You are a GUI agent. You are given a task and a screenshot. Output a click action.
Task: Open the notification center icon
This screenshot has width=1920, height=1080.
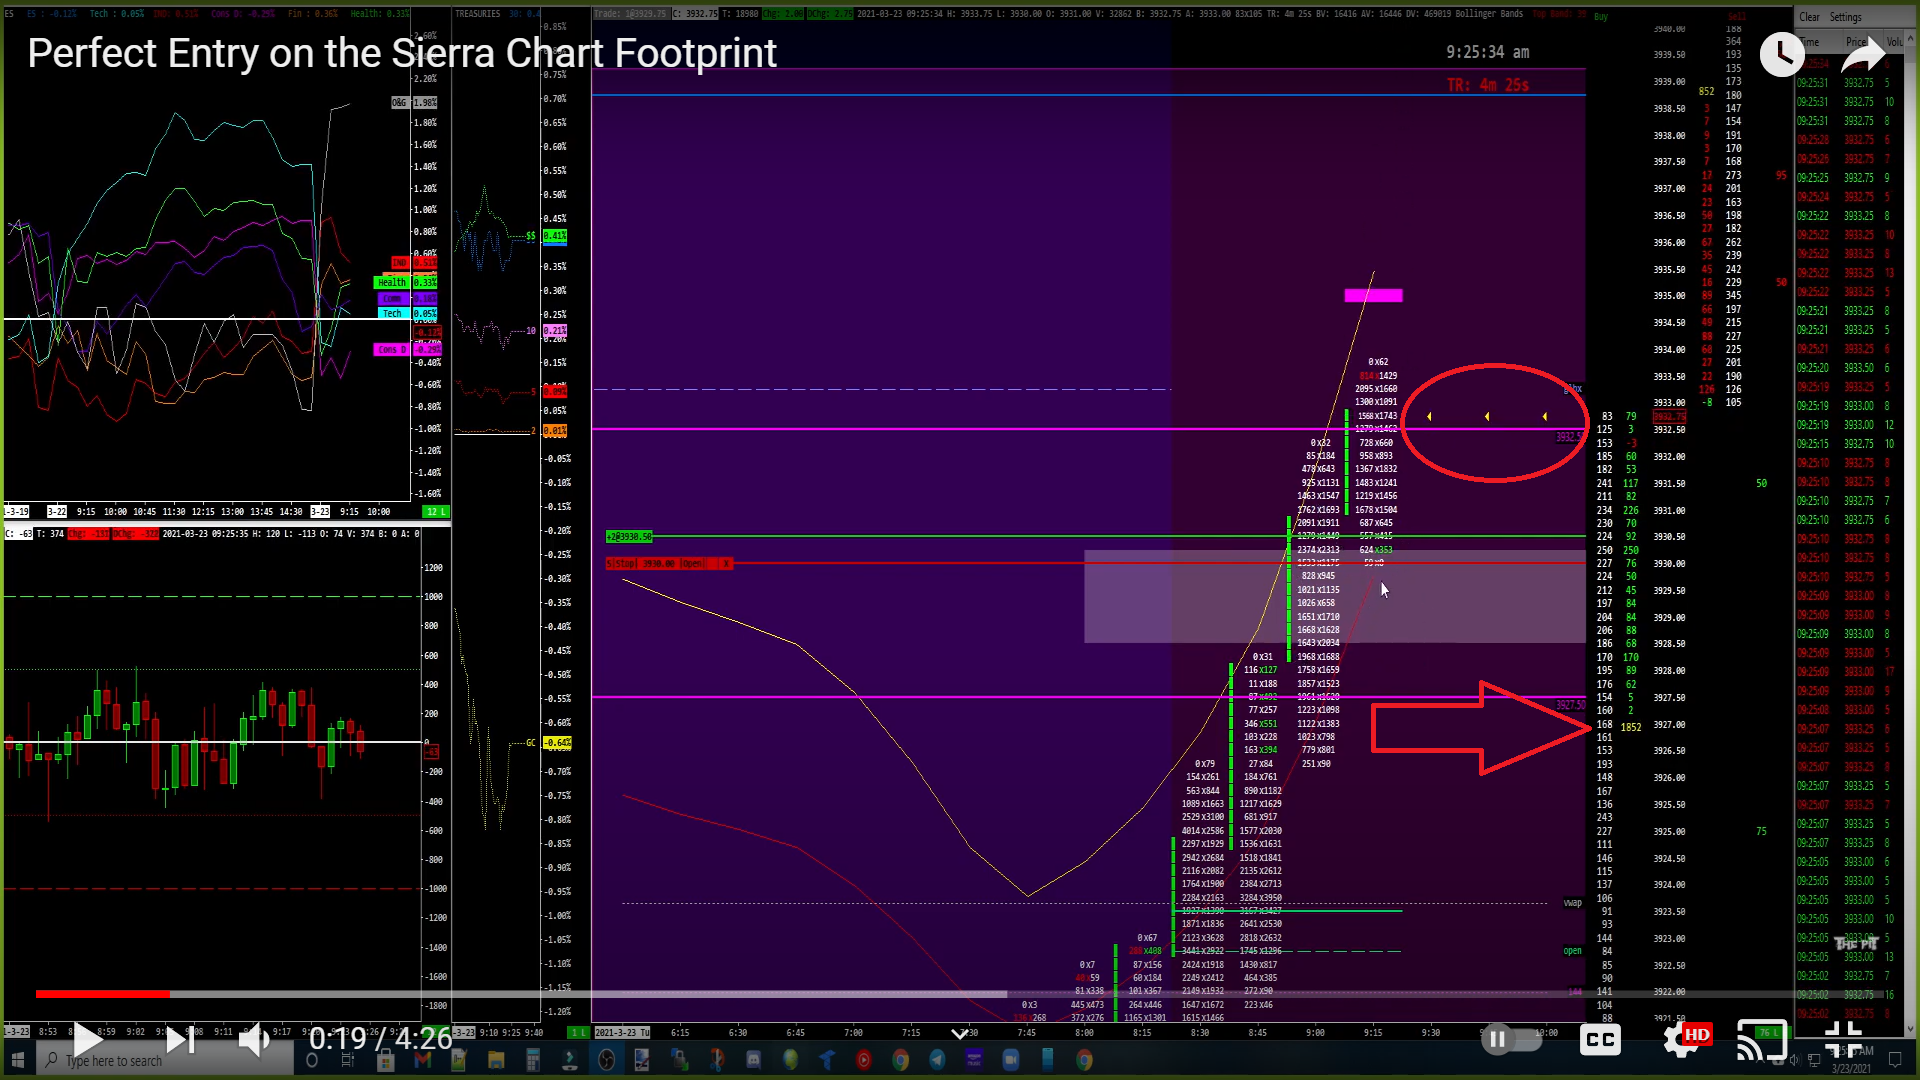(x=1895, y=1060)
